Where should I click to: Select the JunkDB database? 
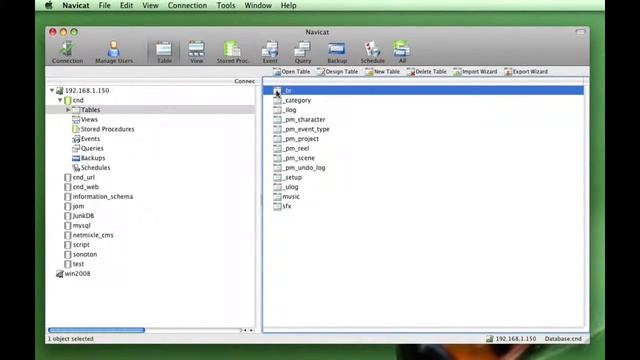click(79, 216)
